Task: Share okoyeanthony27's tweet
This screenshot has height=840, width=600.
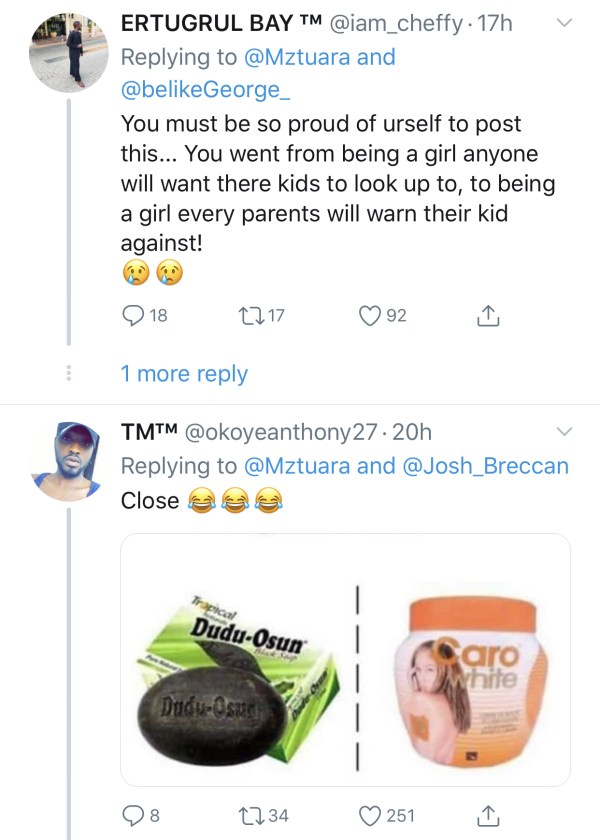Action: (487, 815)
